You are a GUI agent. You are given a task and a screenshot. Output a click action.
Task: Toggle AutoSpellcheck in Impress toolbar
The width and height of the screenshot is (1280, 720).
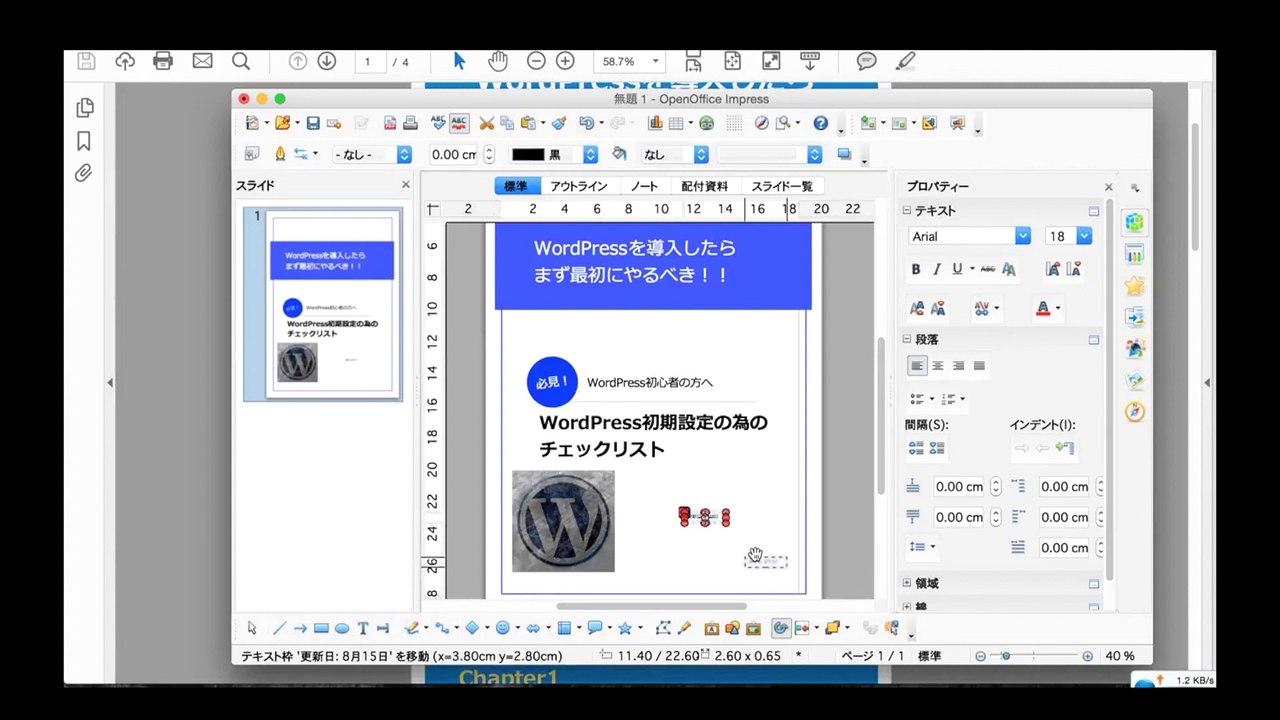pyautogui.click(x=459, y=123)
